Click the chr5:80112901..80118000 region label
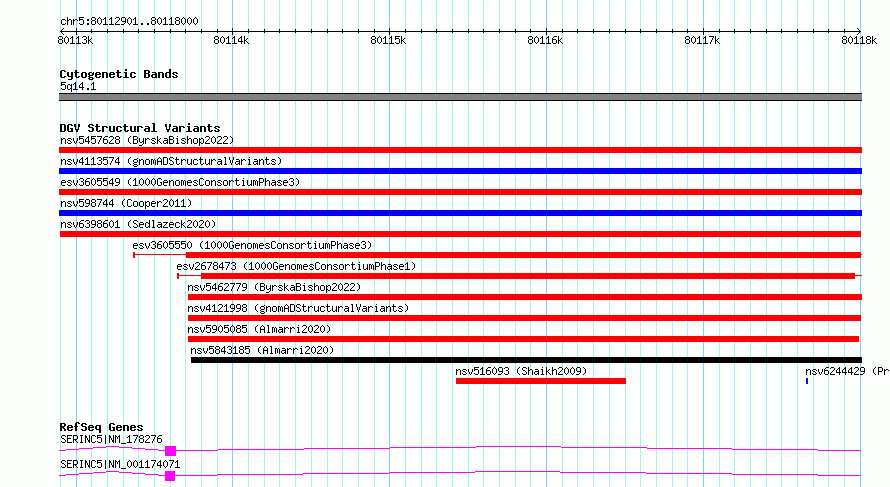 pos(129,21)
